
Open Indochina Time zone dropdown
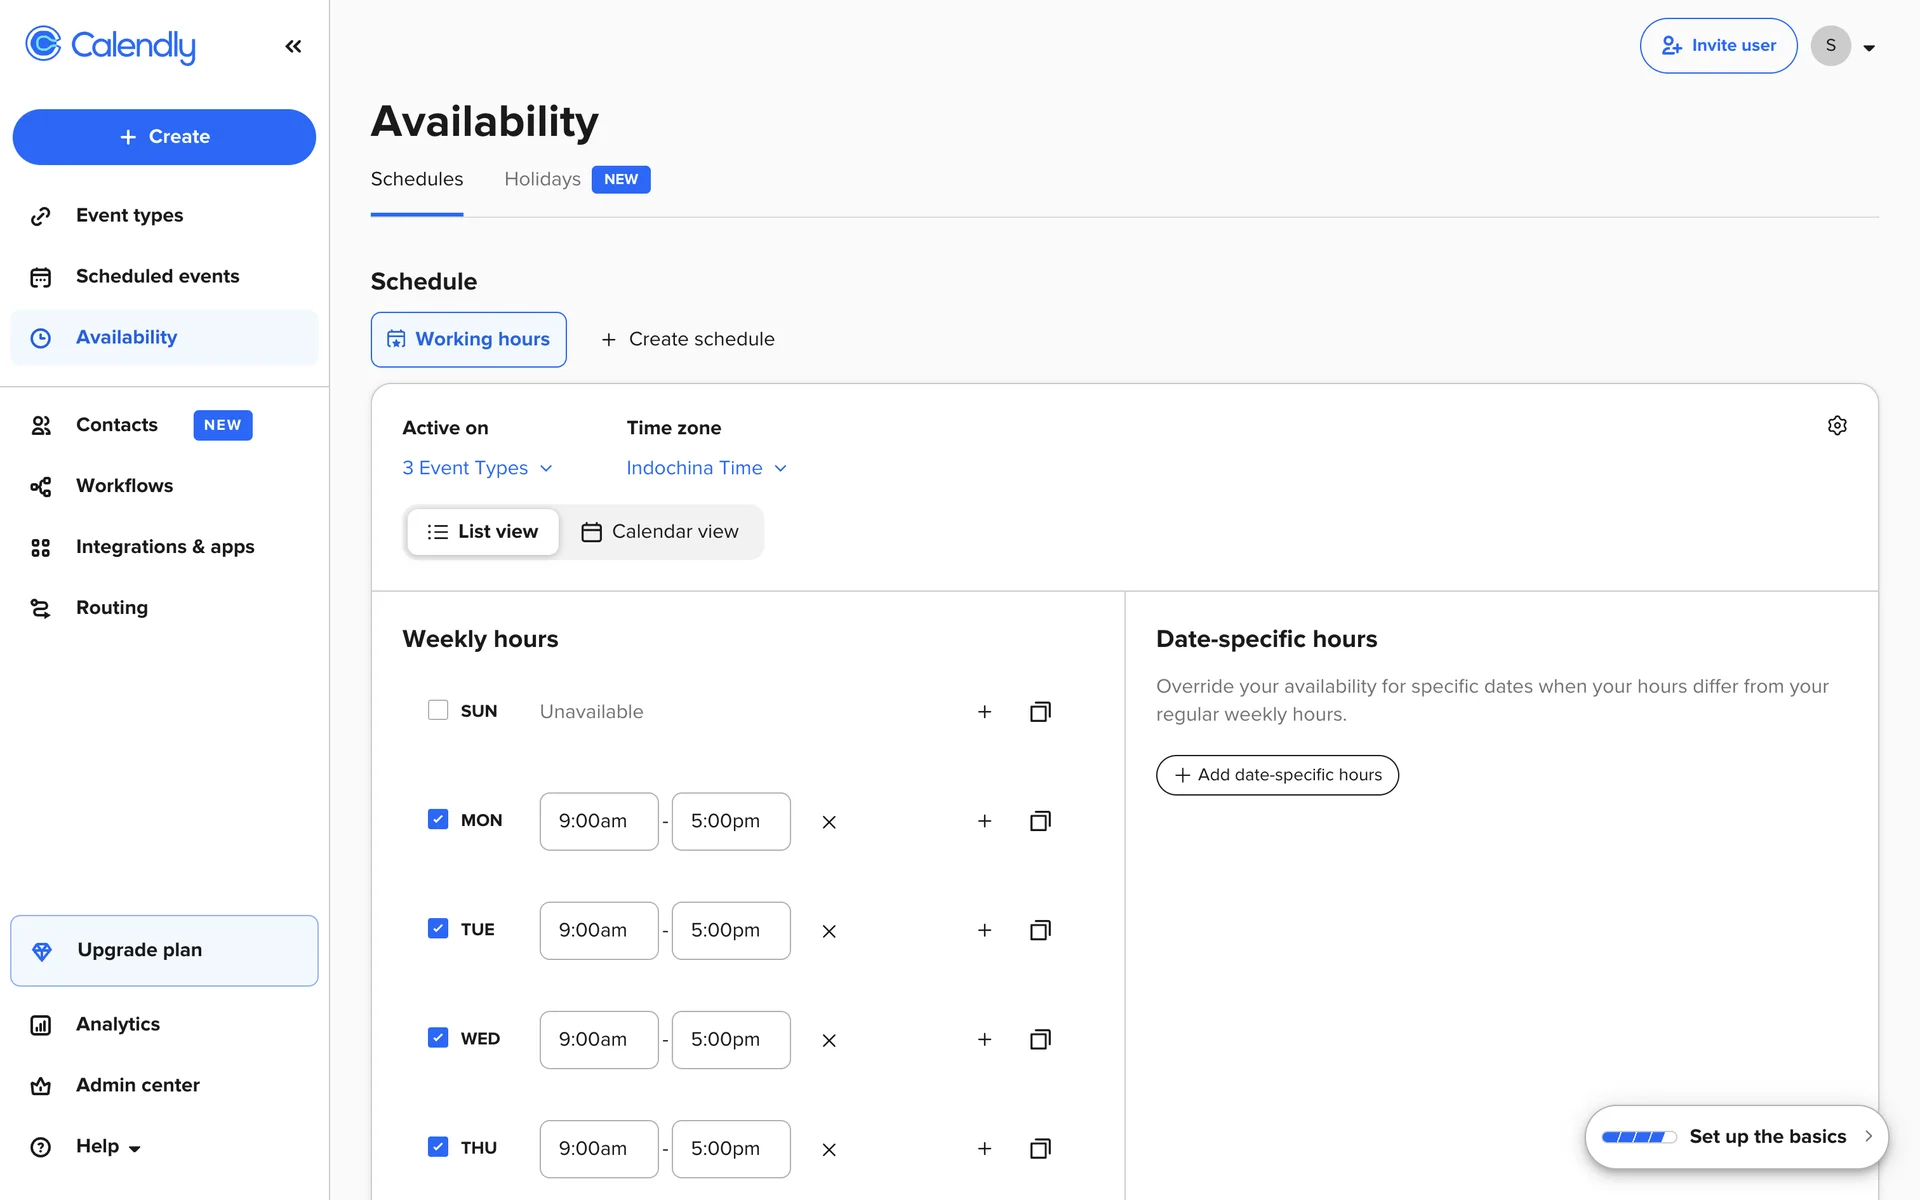pyautogui.click(x=706, y=468)
